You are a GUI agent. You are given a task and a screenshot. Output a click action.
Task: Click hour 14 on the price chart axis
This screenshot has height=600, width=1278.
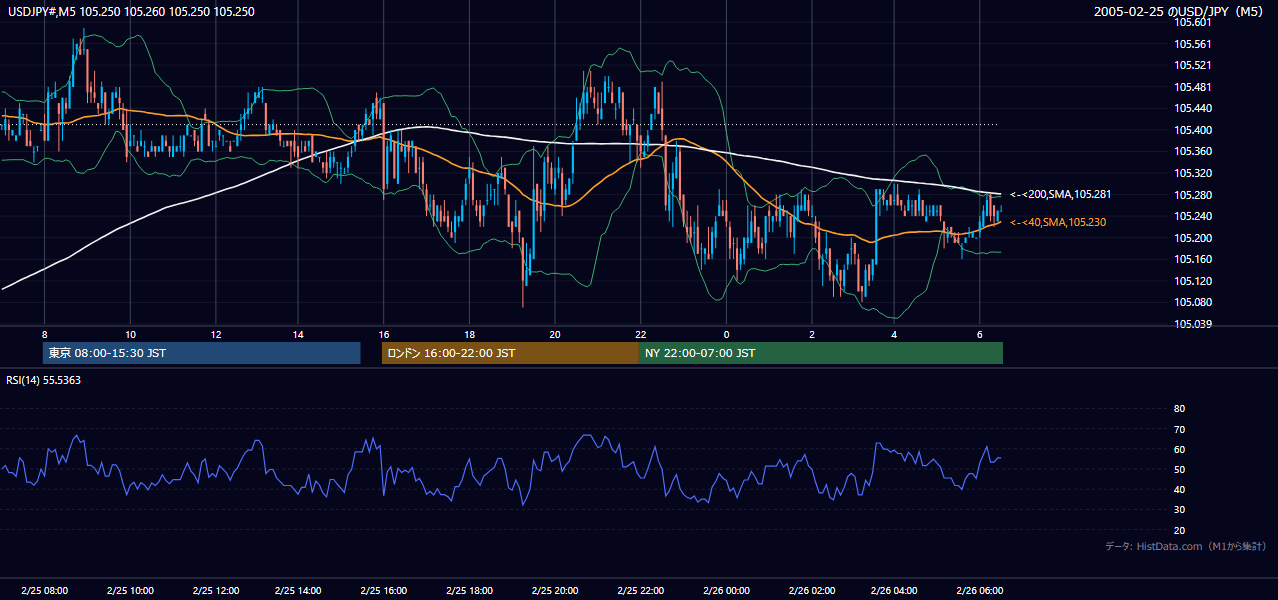click(x=299, y=334)
